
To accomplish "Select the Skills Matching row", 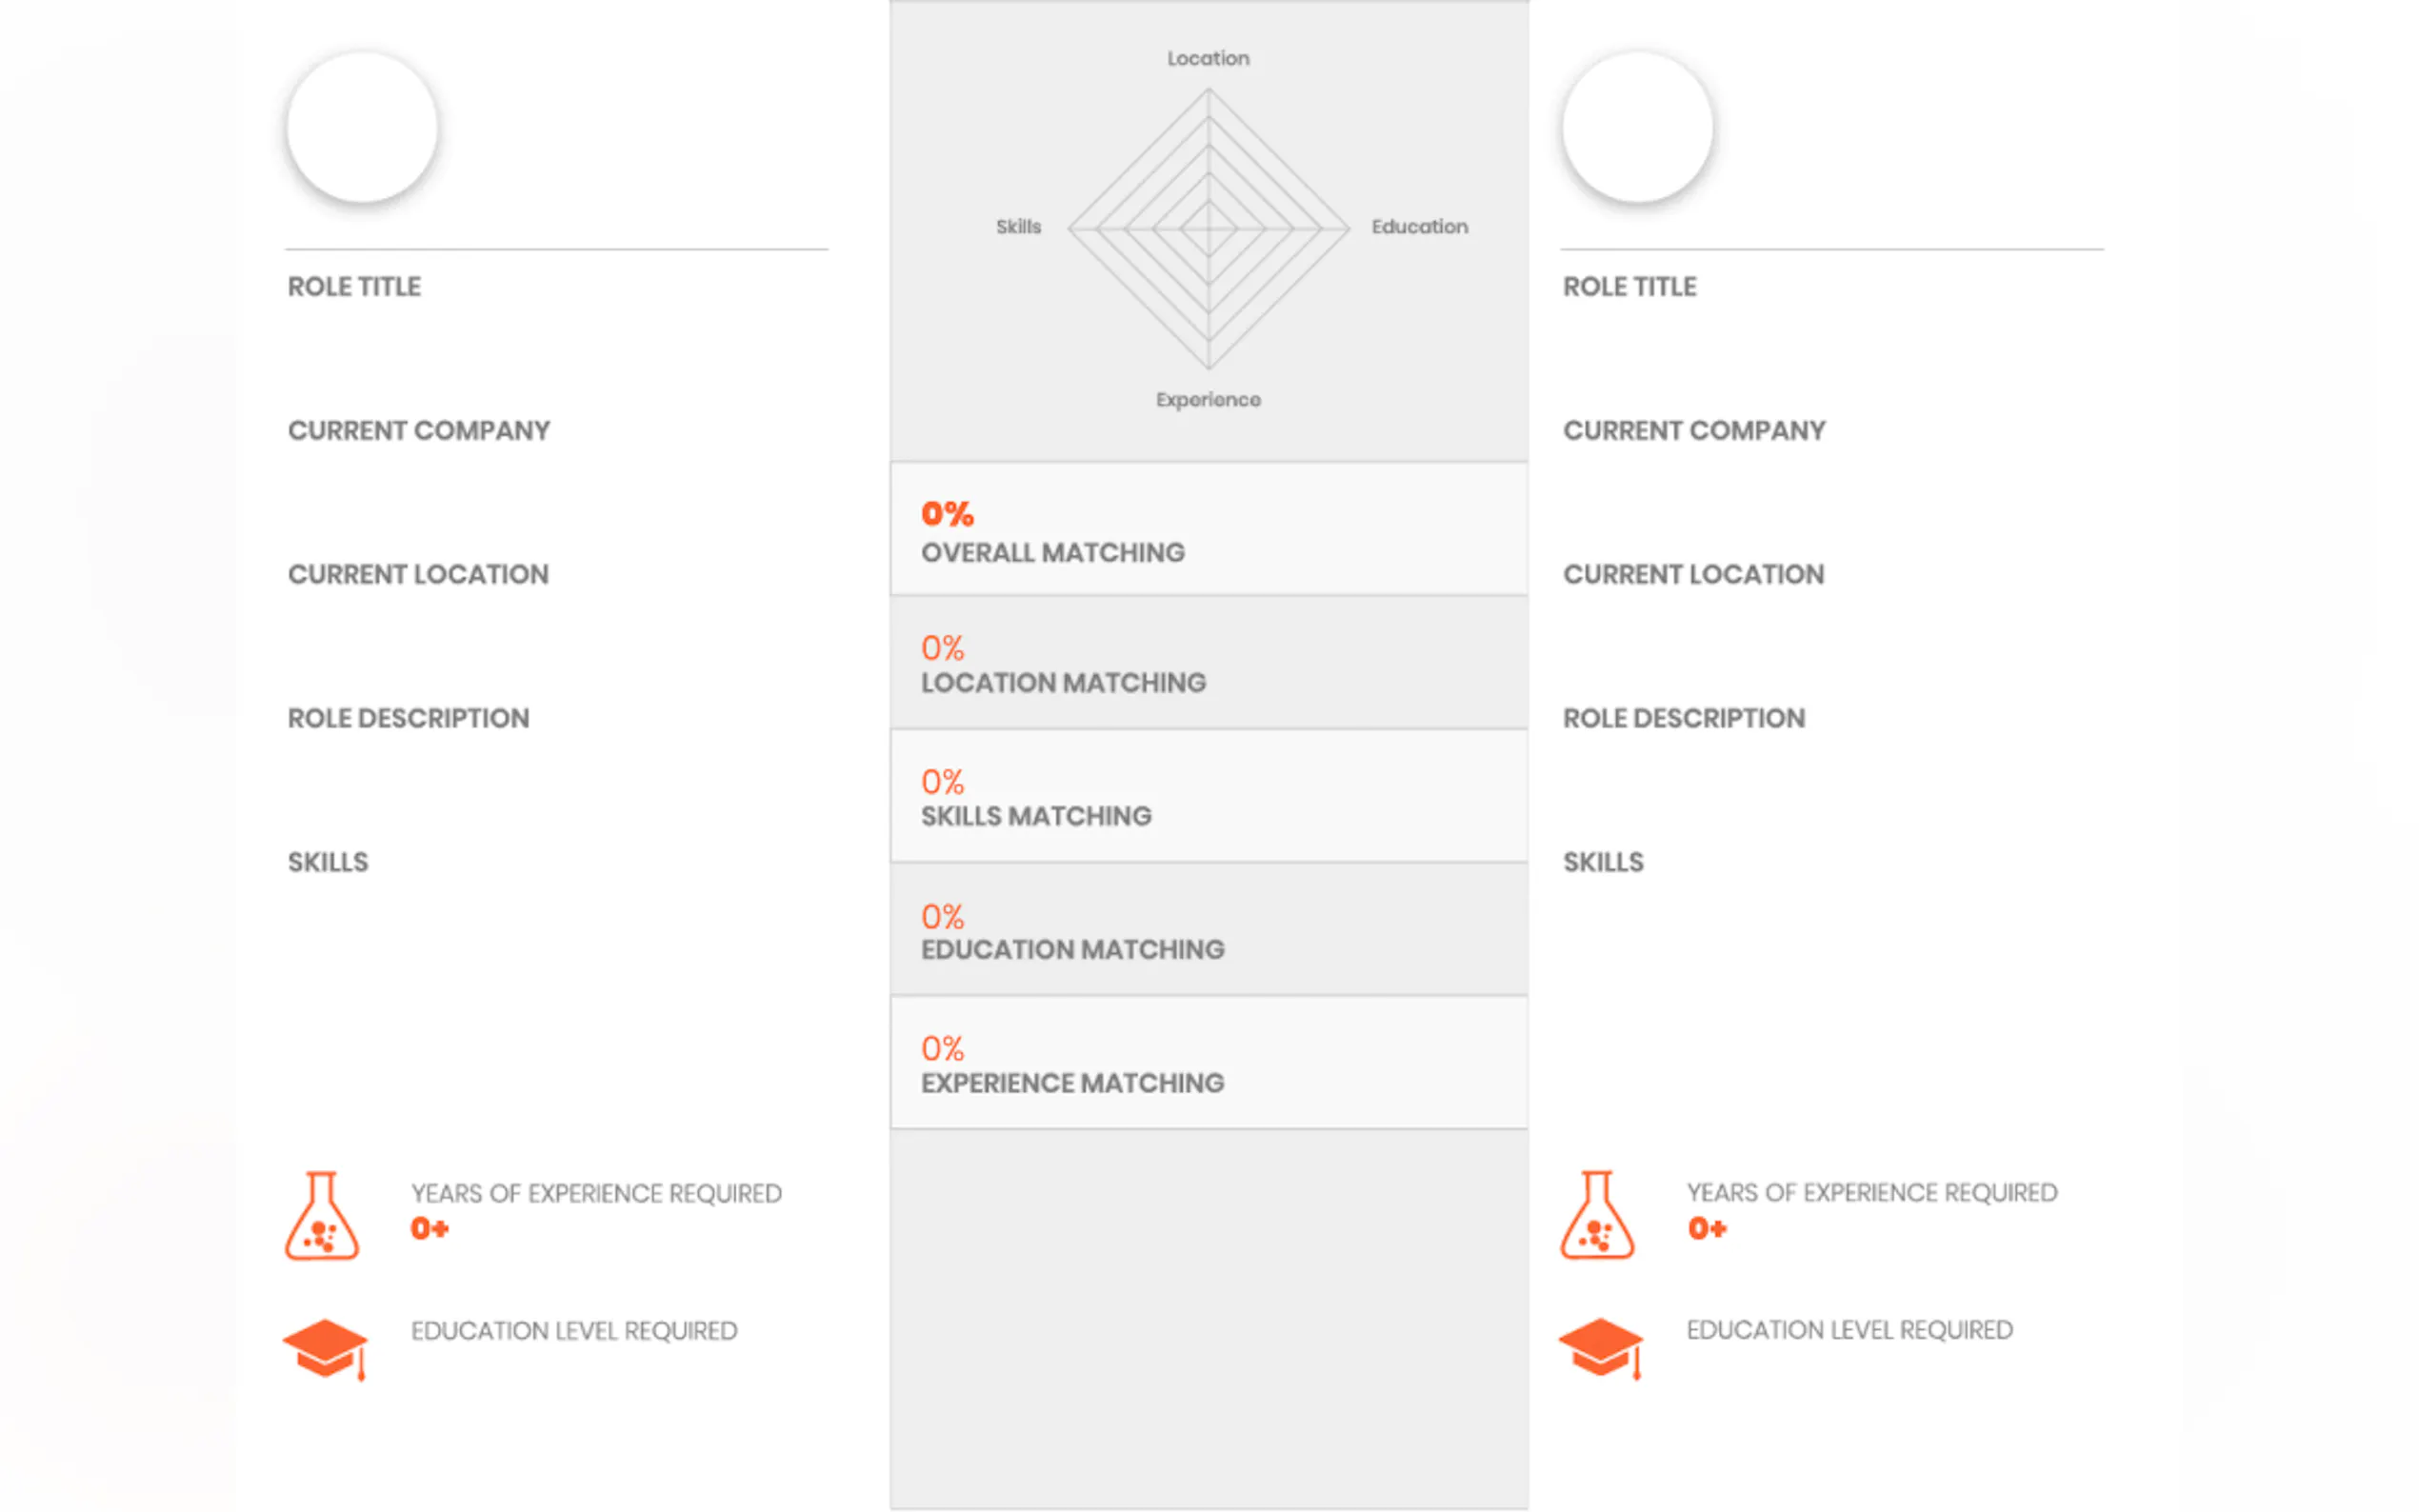I will [x=1208, y=797].
